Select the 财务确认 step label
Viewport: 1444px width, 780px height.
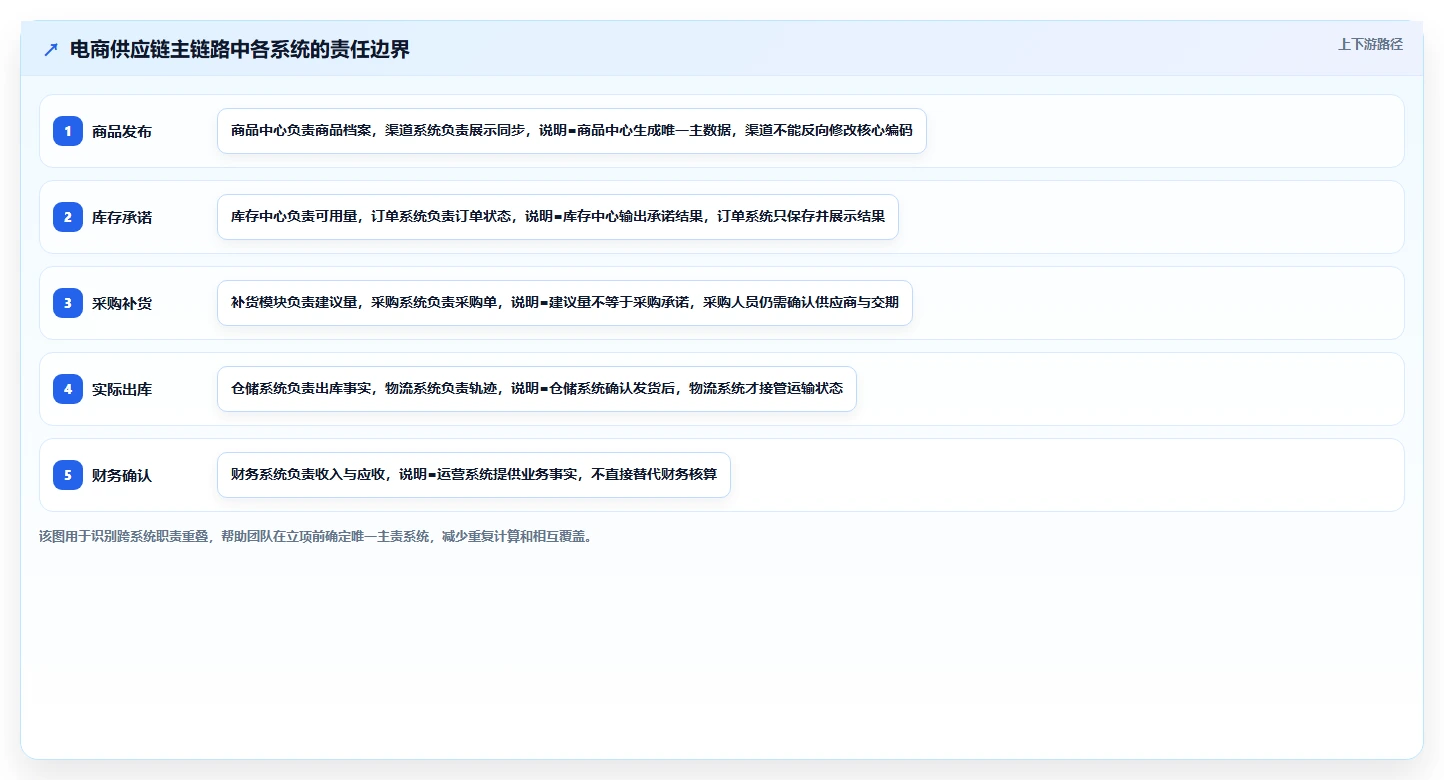click(122, 475)
